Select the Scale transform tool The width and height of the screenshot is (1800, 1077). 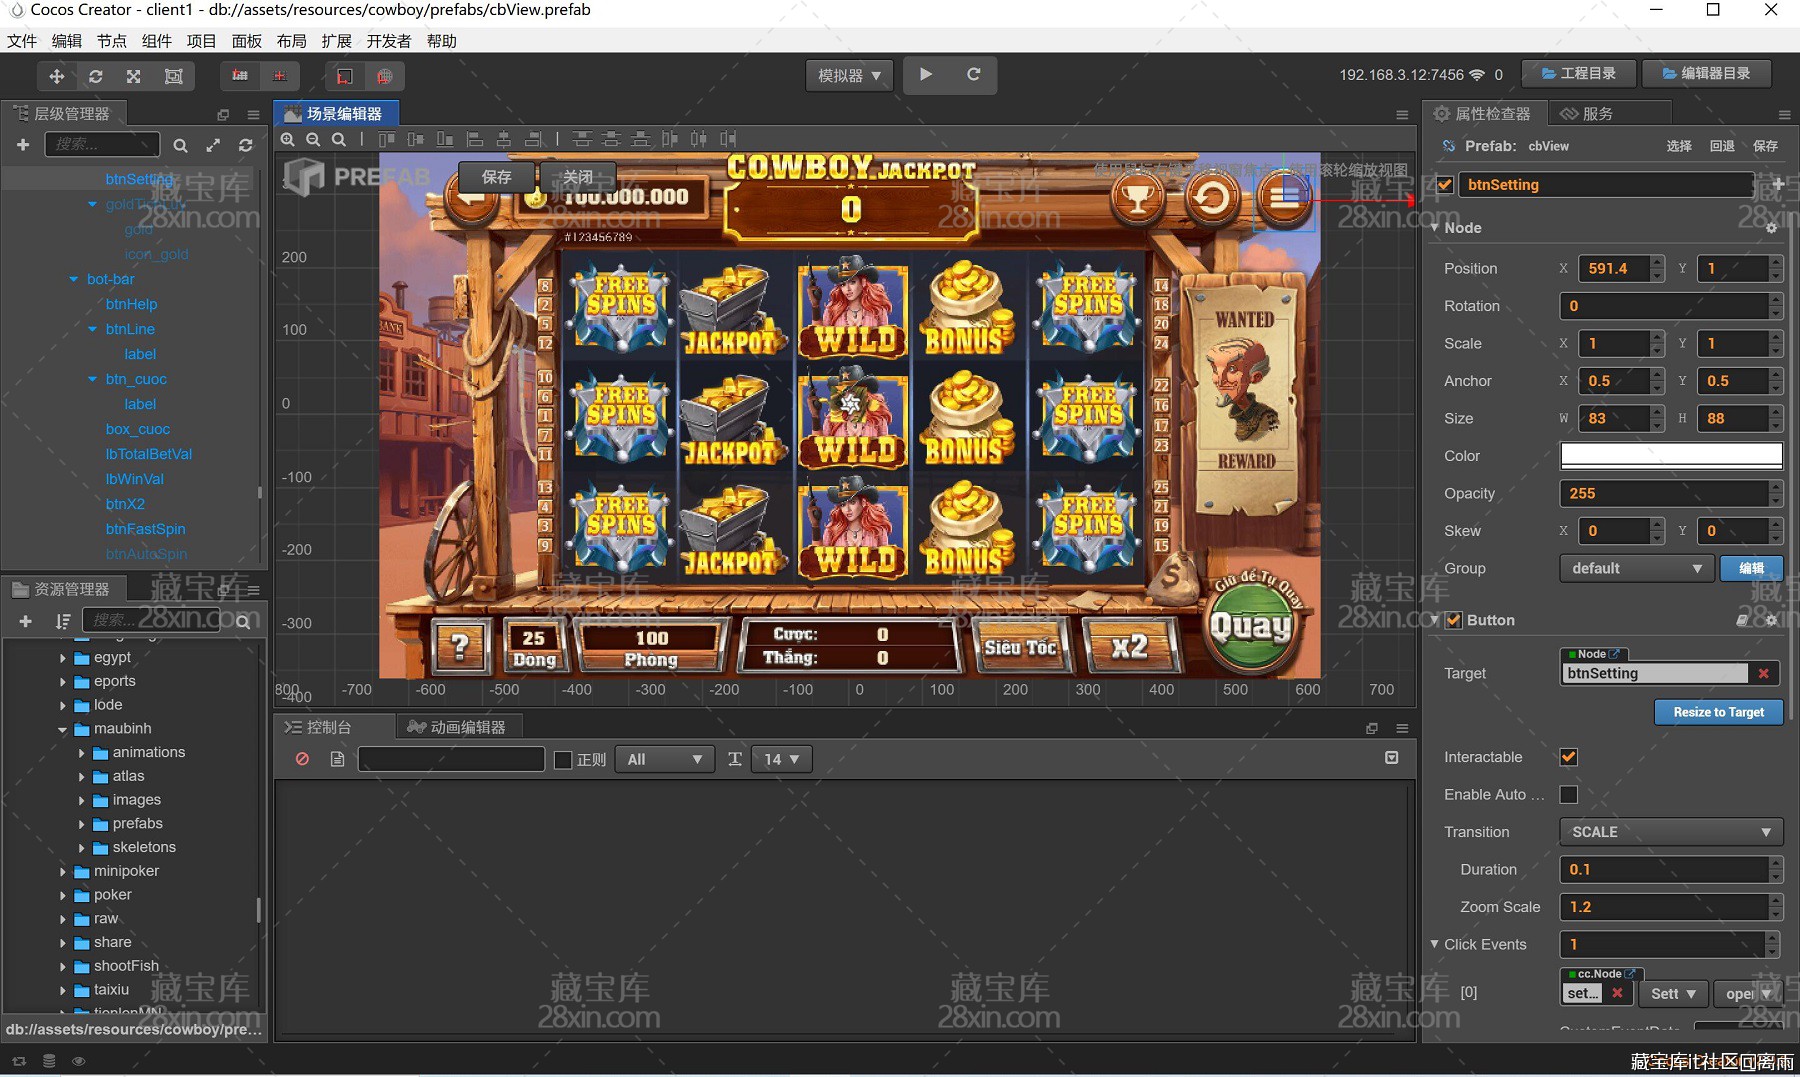[x=134, y=76]
